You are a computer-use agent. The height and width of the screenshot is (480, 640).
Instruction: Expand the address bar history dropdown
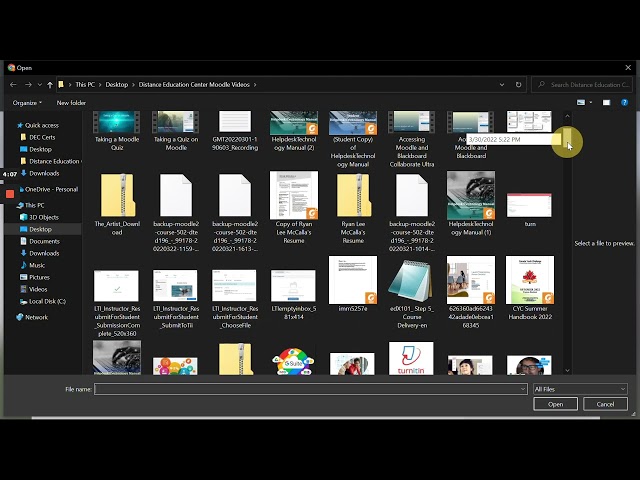[502, 84]
